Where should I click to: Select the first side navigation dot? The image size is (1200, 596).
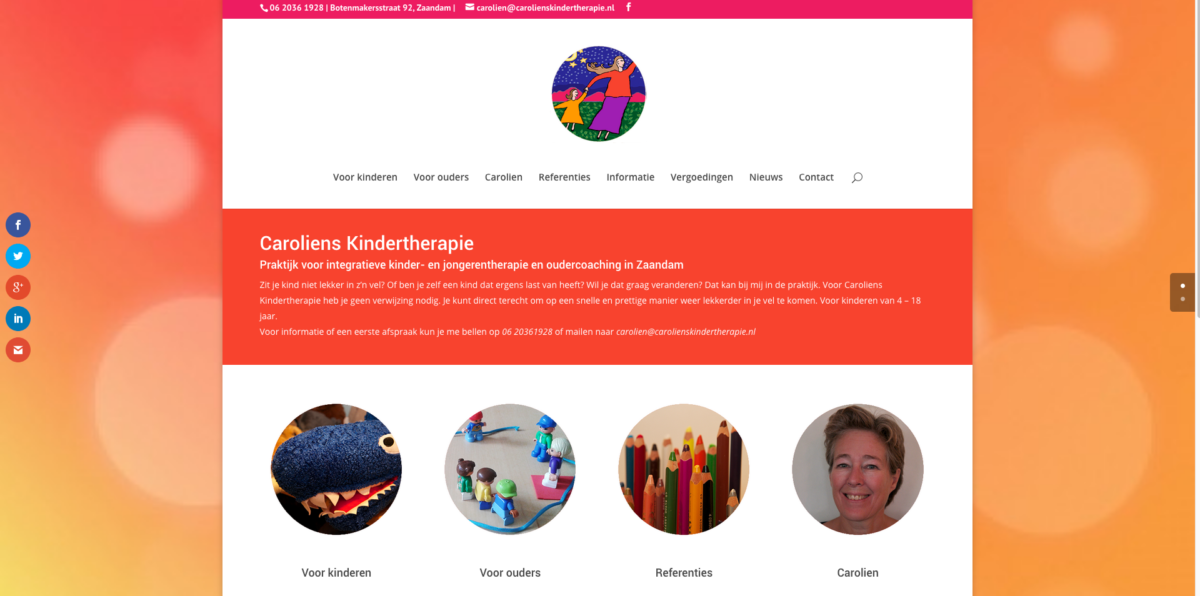click(x=1182, y=286)
